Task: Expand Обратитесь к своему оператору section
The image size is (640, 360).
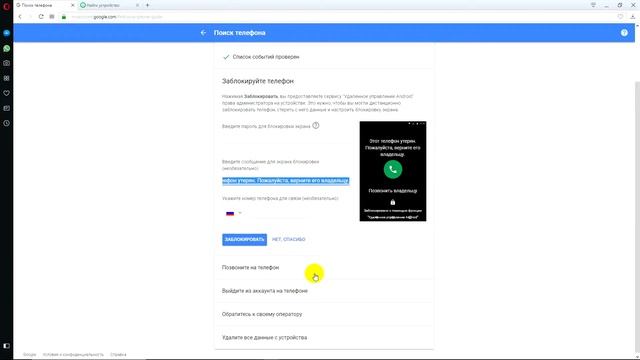Action: (x=324, y=314)
